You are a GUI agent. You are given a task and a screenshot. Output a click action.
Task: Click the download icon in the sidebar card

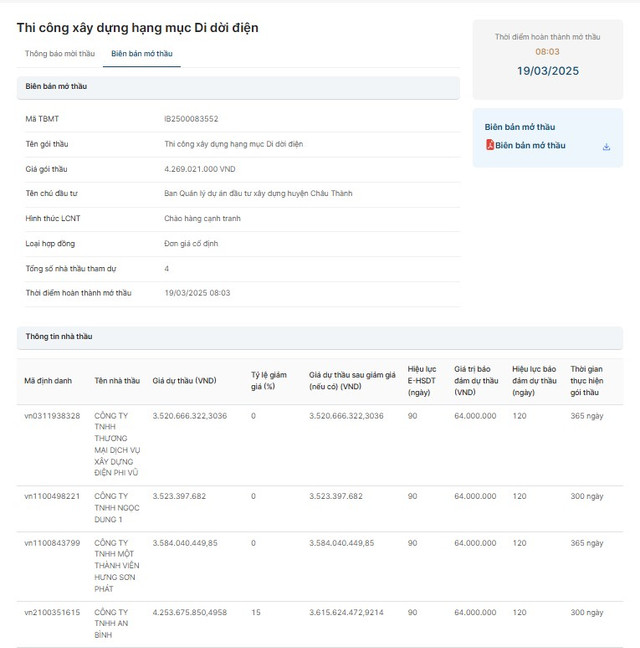606,146
